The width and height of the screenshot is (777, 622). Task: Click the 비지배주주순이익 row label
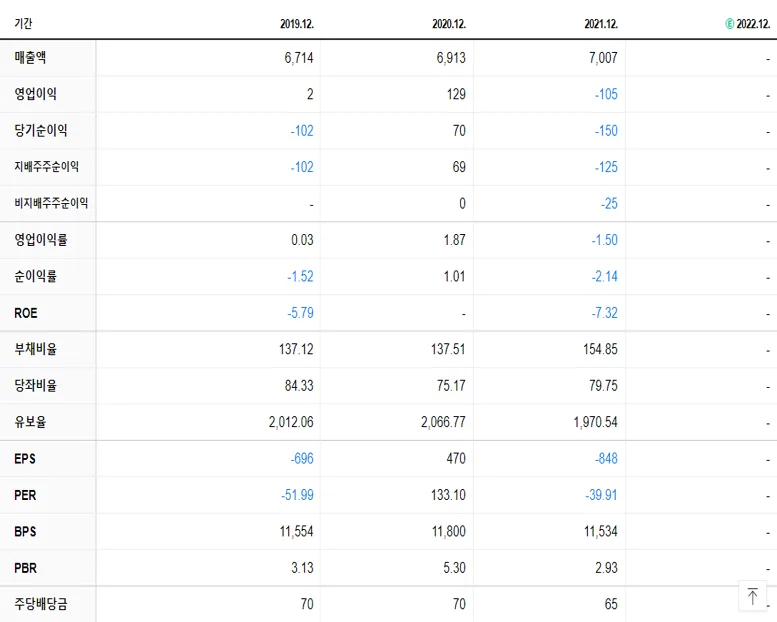pyautogui.click(x=51, y=203)
